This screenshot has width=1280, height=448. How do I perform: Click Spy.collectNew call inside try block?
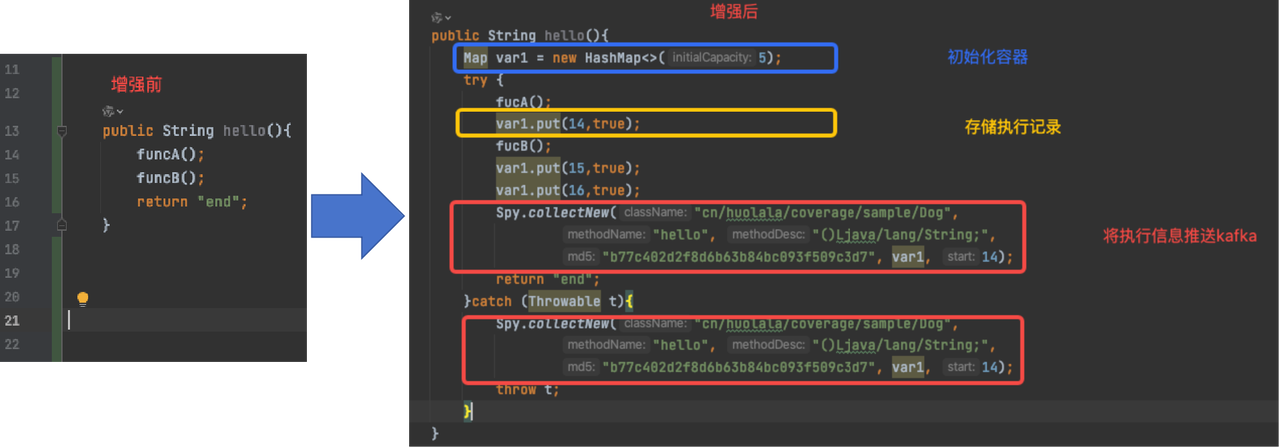pyautogui.click(x=553, y=213)
